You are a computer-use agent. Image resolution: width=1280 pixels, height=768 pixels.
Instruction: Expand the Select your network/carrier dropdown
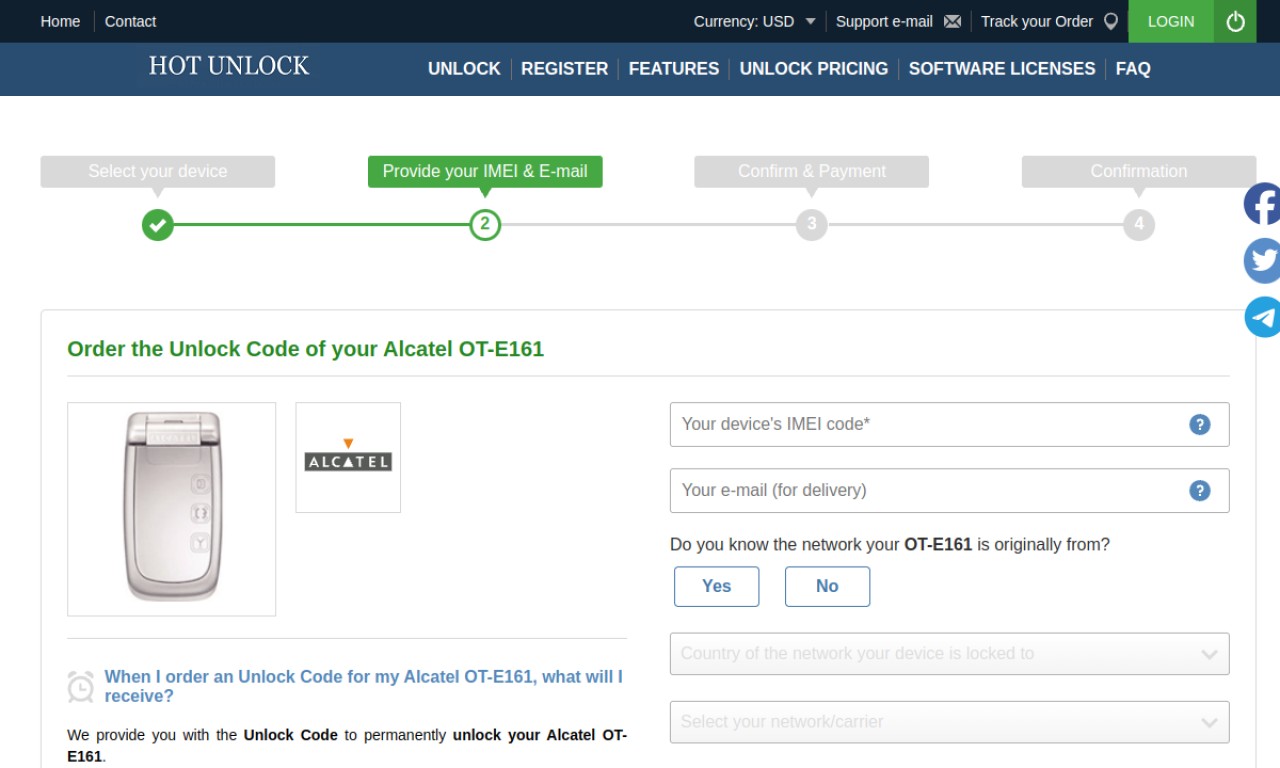coord(949,722)
